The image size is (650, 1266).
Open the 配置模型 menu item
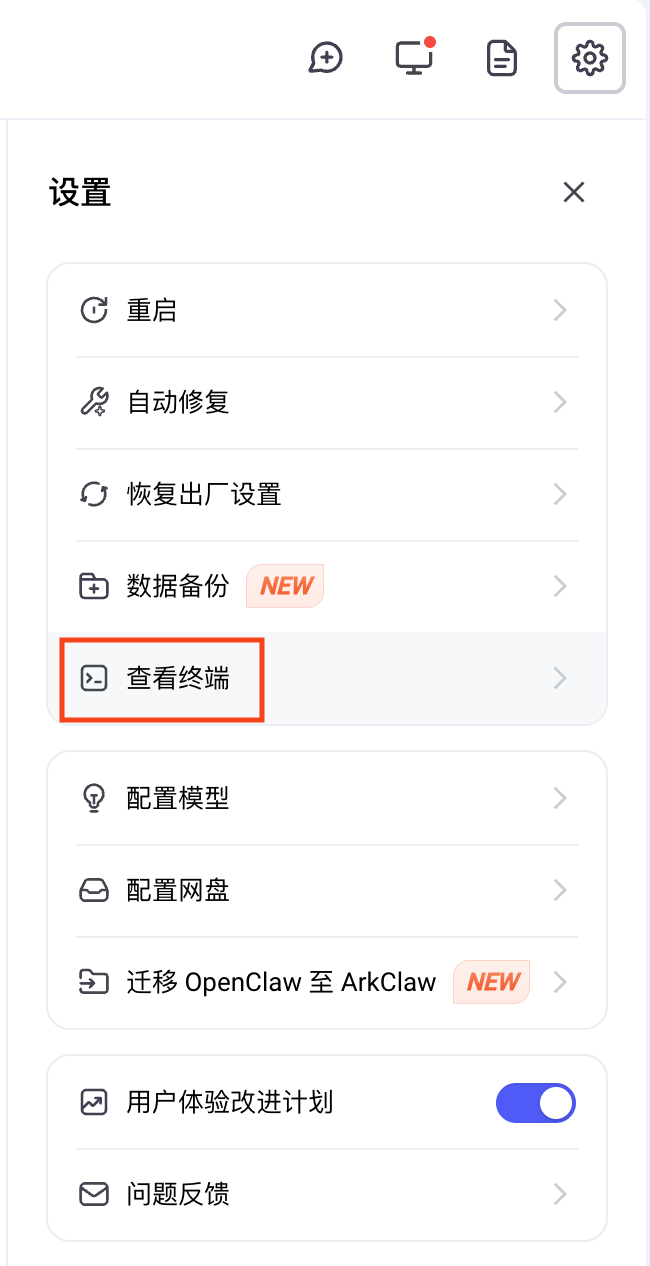click(178, 798)
